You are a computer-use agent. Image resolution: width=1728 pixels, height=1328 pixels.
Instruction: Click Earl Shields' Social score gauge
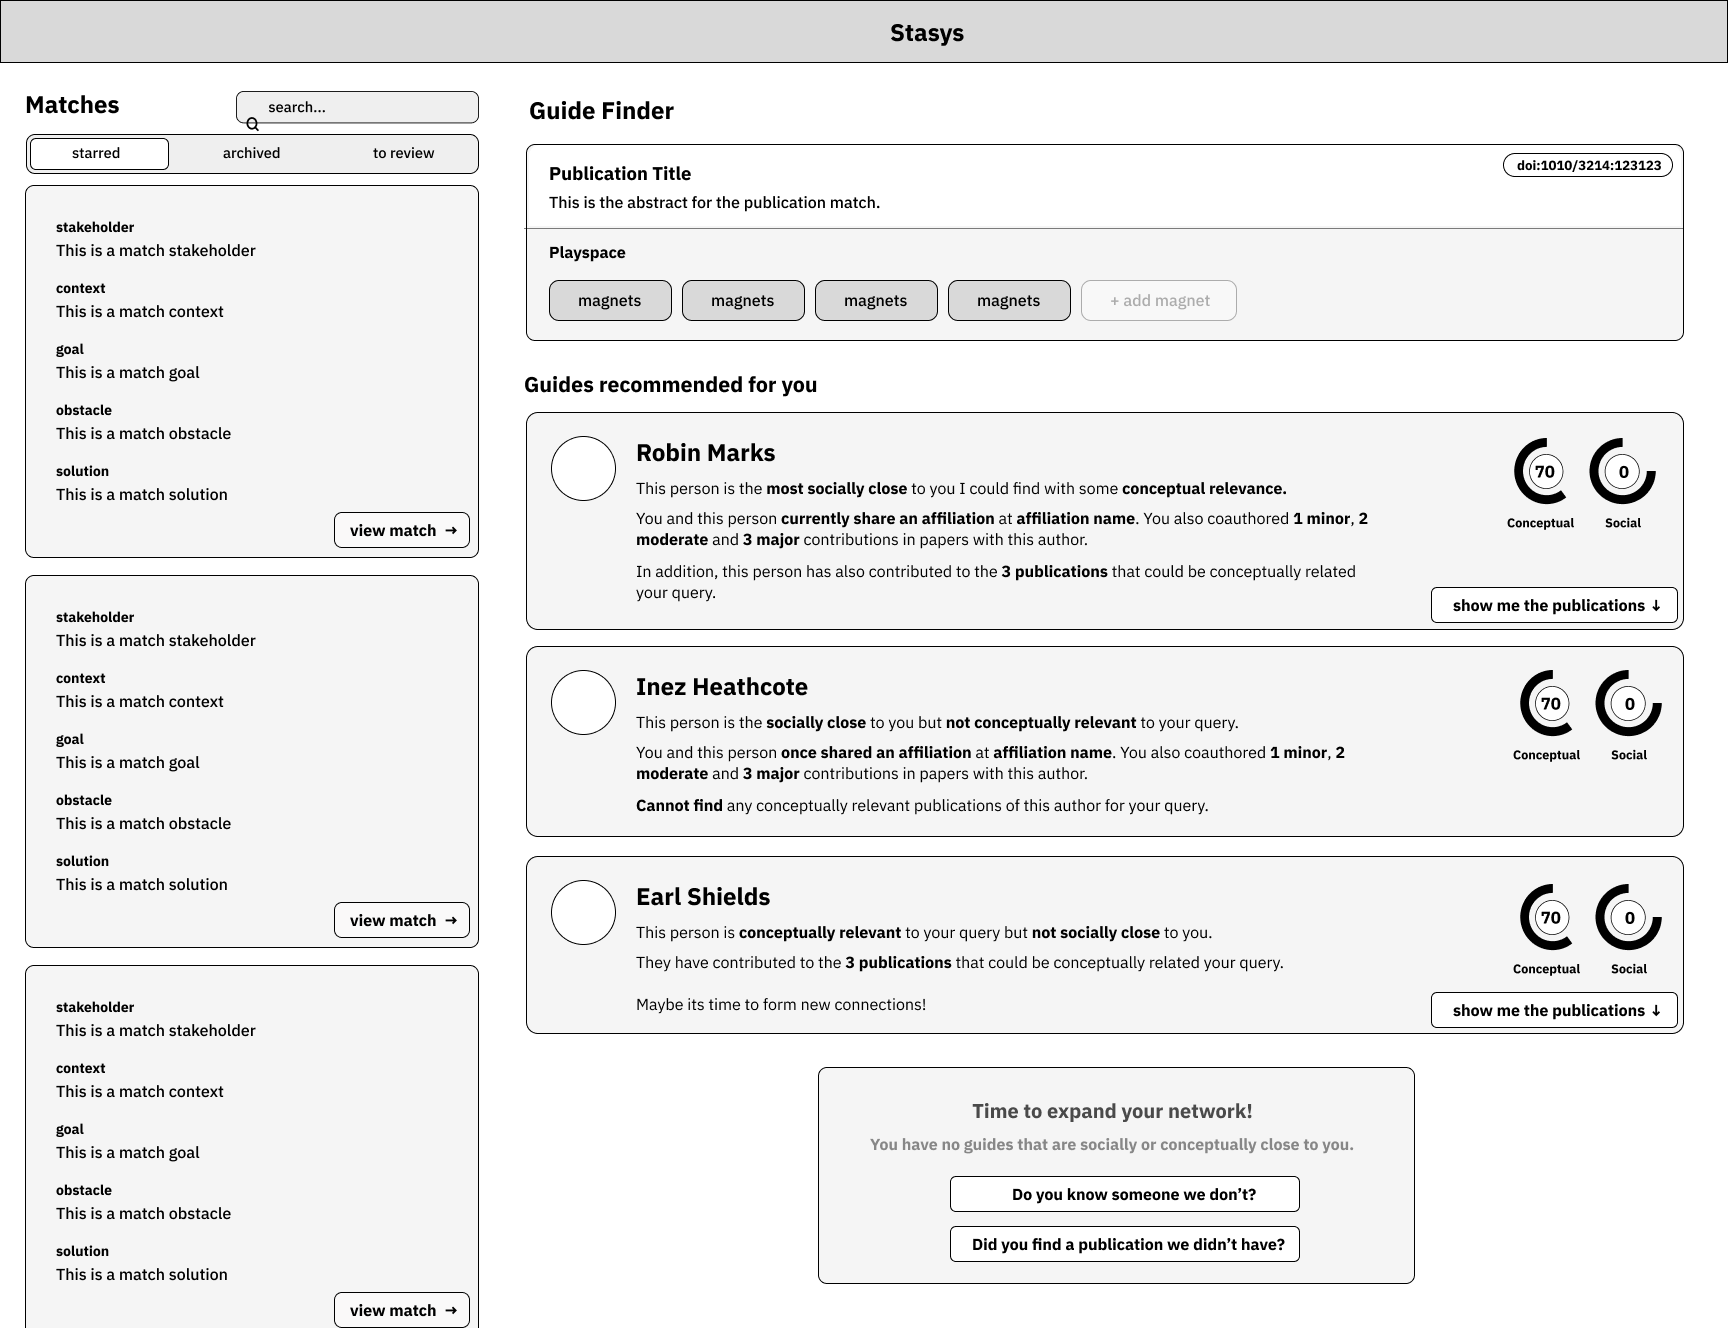pos(1629,918)
